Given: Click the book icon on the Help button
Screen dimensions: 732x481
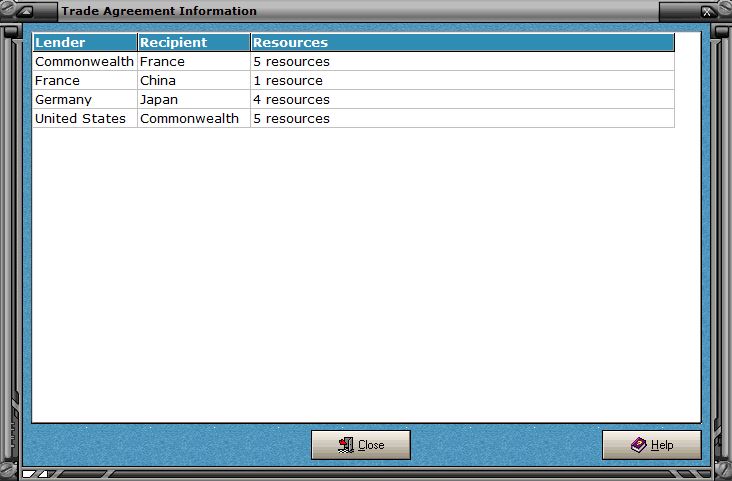Looking at the screenshot, I should tap(638, 445).
